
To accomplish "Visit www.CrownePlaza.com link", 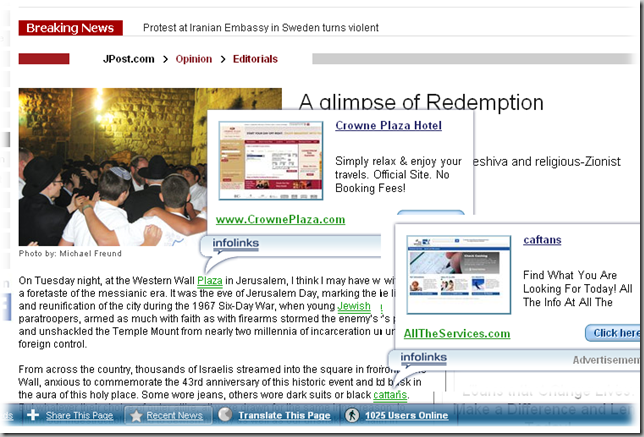I will (281, 220).
